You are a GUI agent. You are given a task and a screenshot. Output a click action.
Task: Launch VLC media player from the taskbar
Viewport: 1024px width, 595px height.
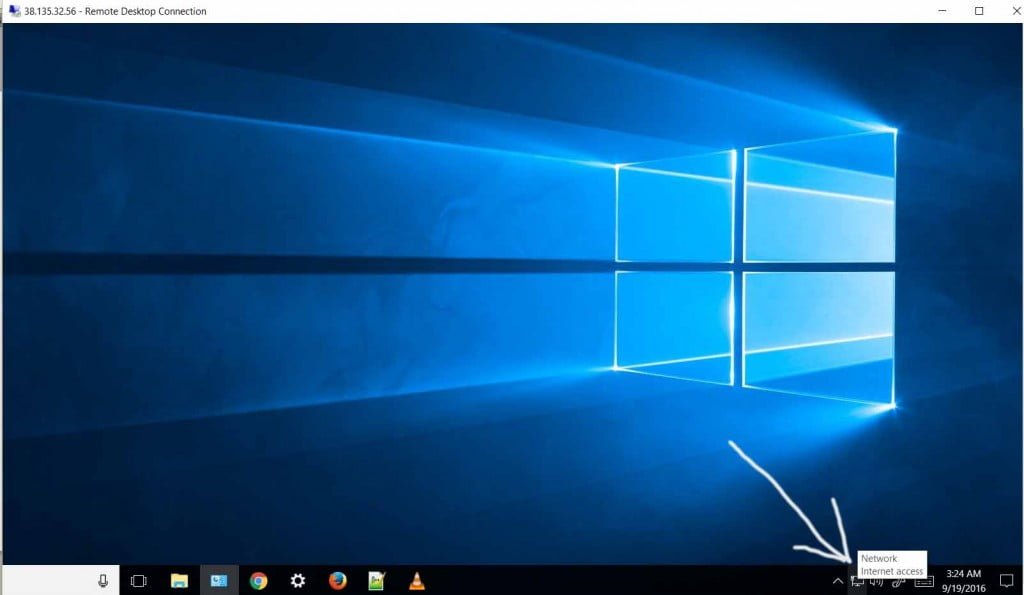(x=417, y=581)
